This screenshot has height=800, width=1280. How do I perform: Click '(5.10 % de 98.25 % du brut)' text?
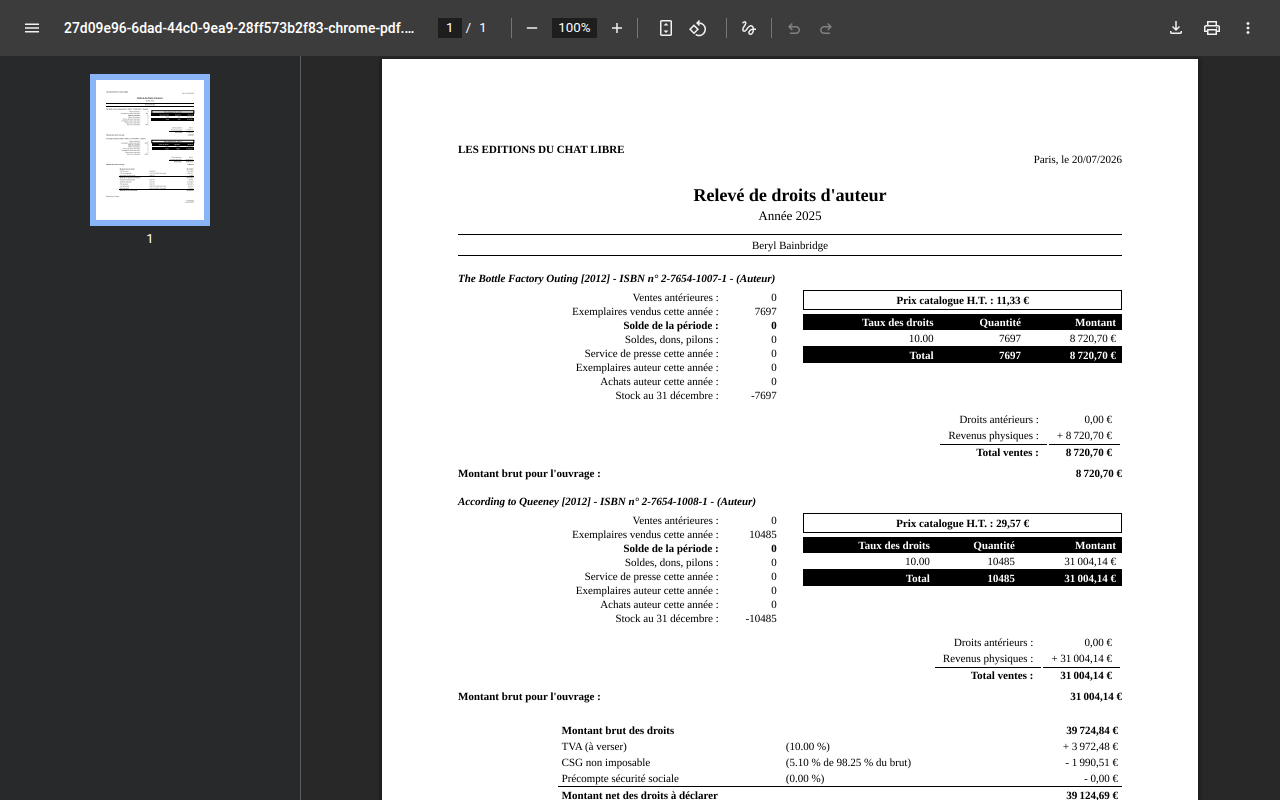tap(848, 762)
